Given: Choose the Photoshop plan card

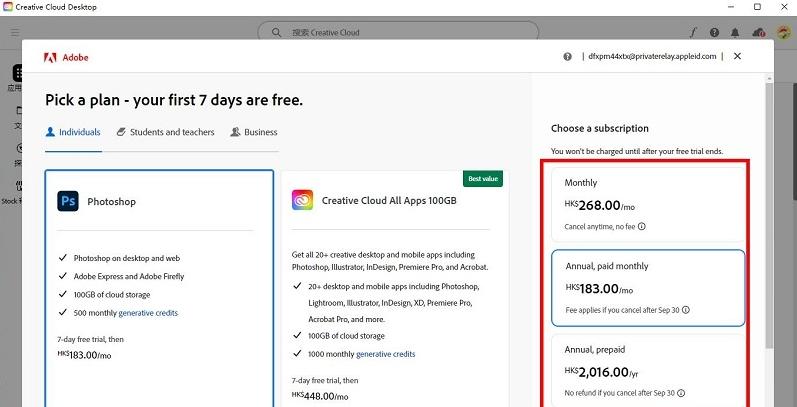Looking at the screenshot, I should (159, 288).
